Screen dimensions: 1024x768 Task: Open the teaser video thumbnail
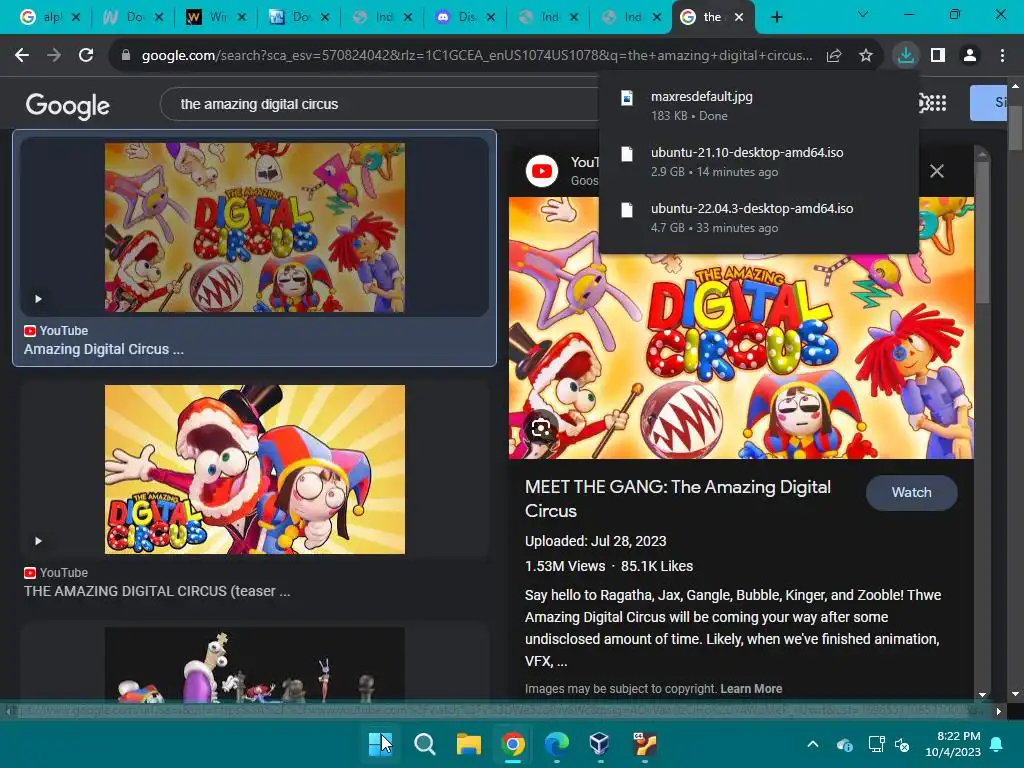coord(255,469)
